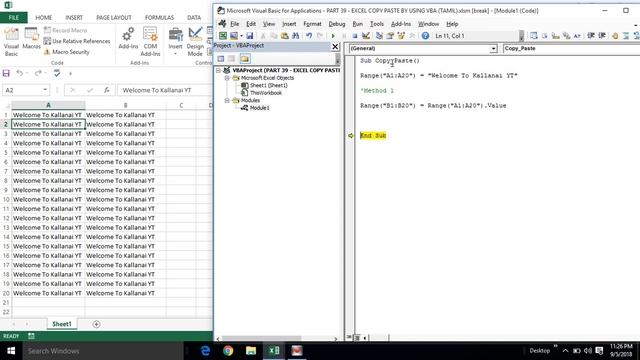Open Windows Start menu

pos(11,351)
